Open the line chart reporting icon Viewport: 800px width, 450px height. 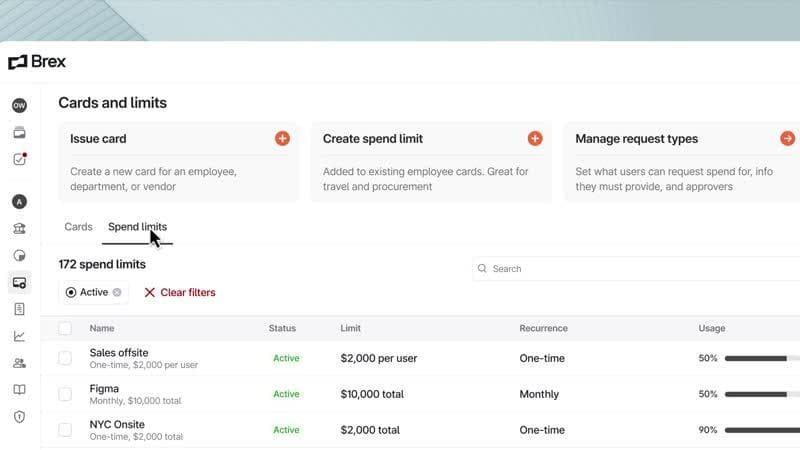[x=19, y=336]
